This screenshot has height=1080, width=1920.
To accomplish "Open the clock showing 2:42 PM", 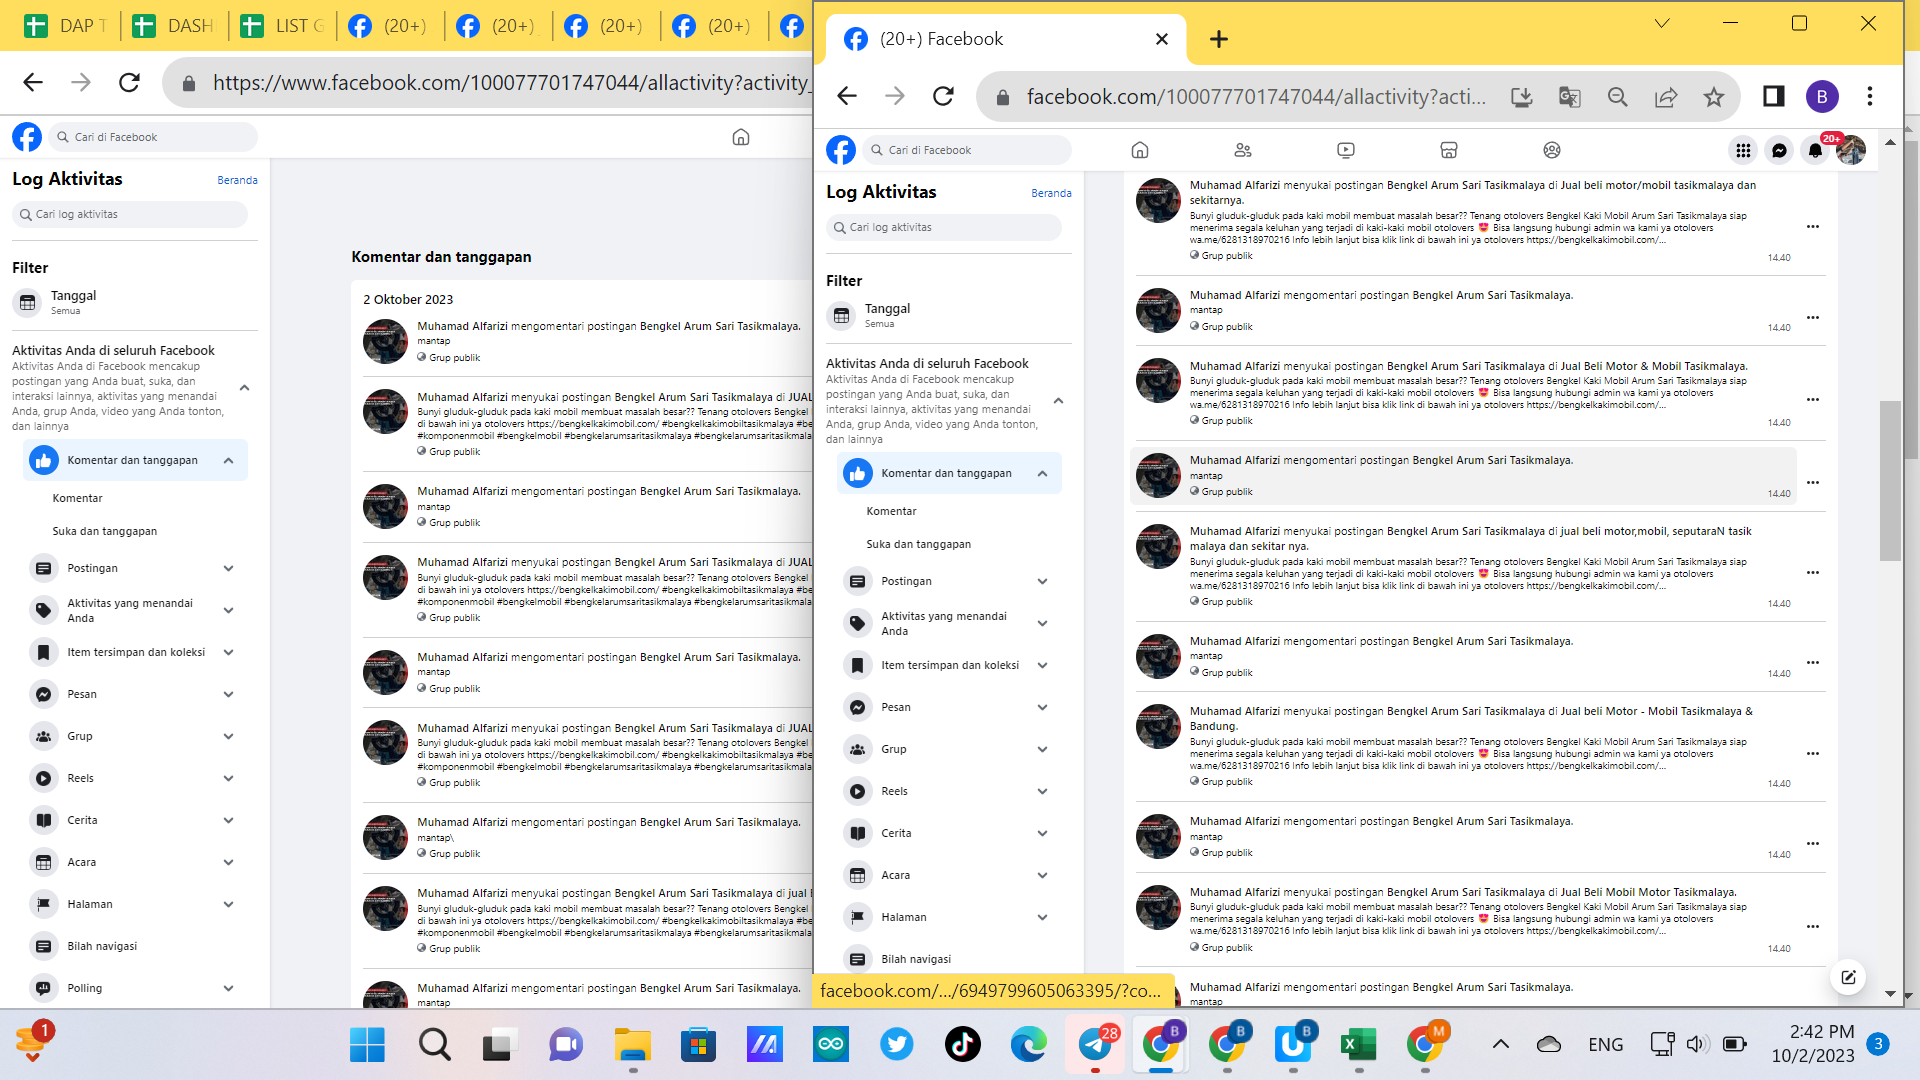I will [1812, 1043].
